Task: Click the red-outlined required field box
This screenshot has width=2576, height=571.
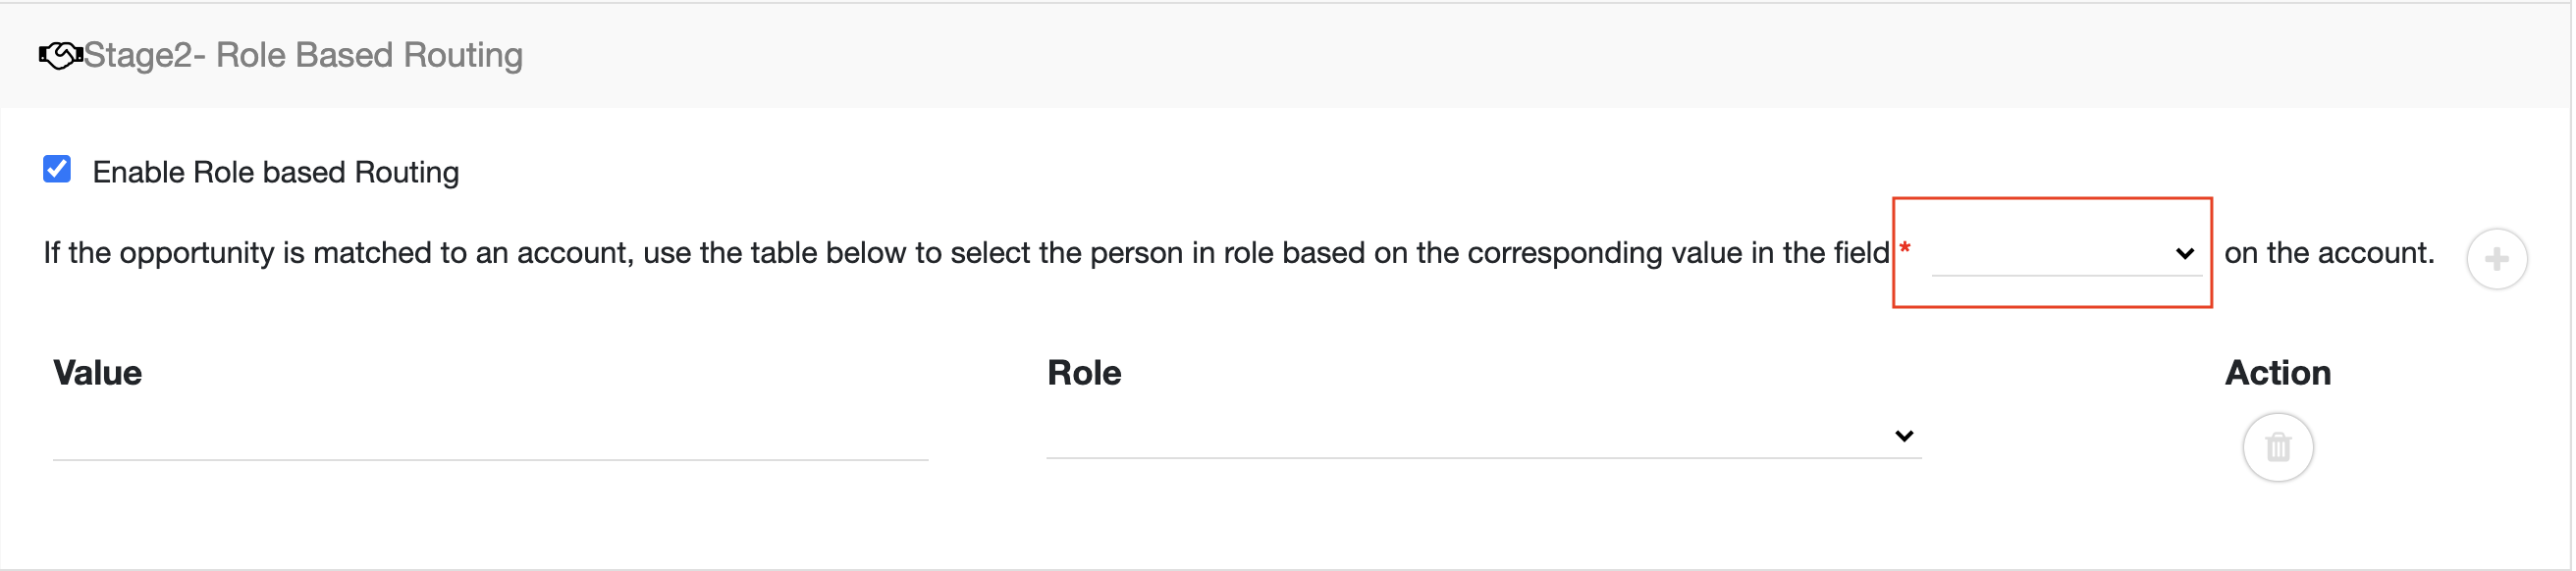Action: pyautogui.click(x=2053, y=253)
